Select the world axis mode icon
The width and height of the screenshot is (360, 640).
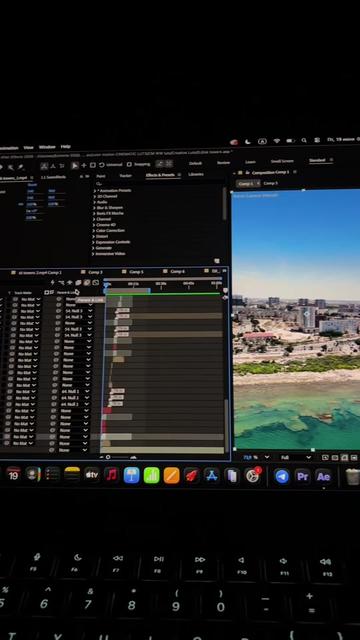tap(53, 166)
